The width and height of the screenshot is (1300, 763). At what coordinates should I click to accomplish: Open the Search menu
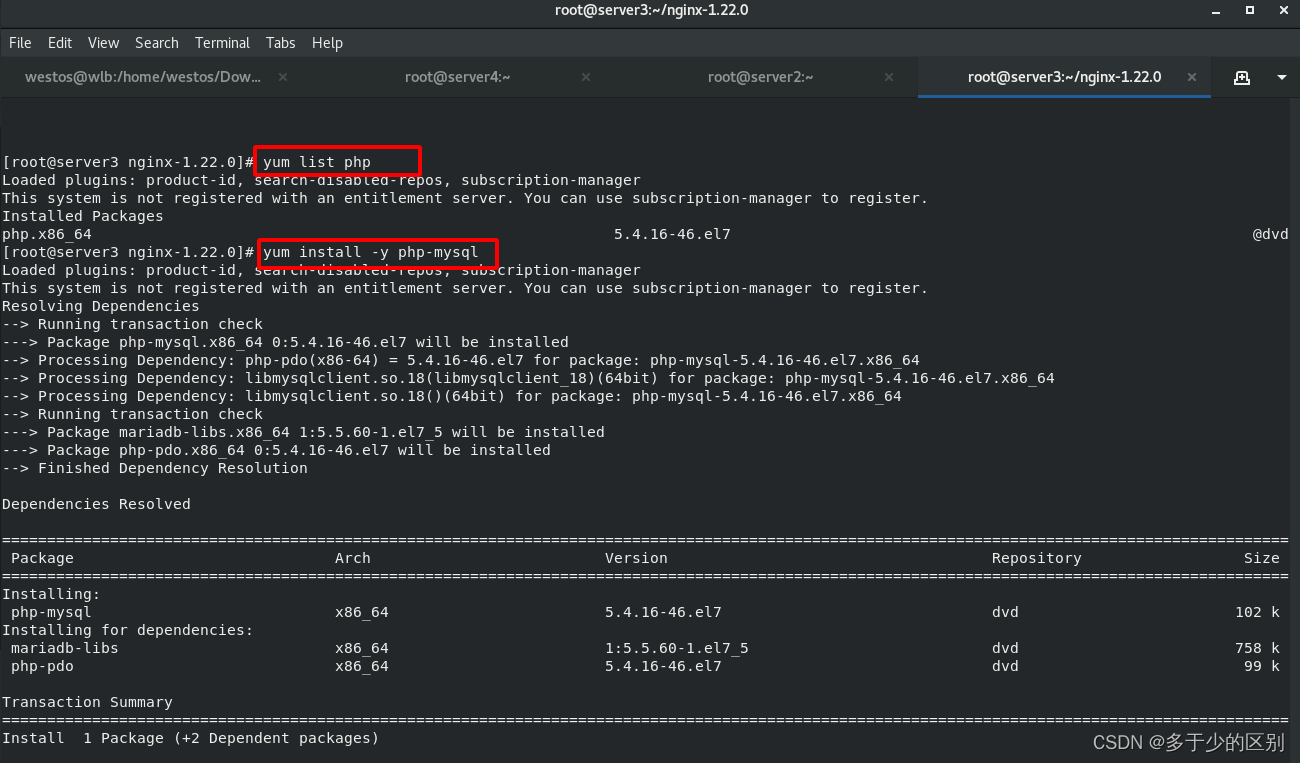pyautogui.click(x=157, y=43)
